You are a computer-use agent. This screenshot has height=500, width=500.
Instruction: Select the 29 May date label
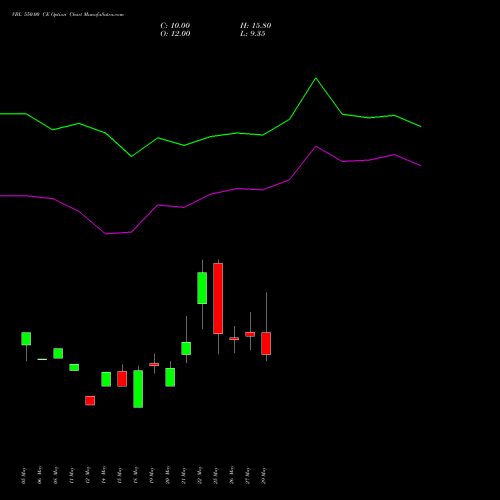click(x=263, y=475)
